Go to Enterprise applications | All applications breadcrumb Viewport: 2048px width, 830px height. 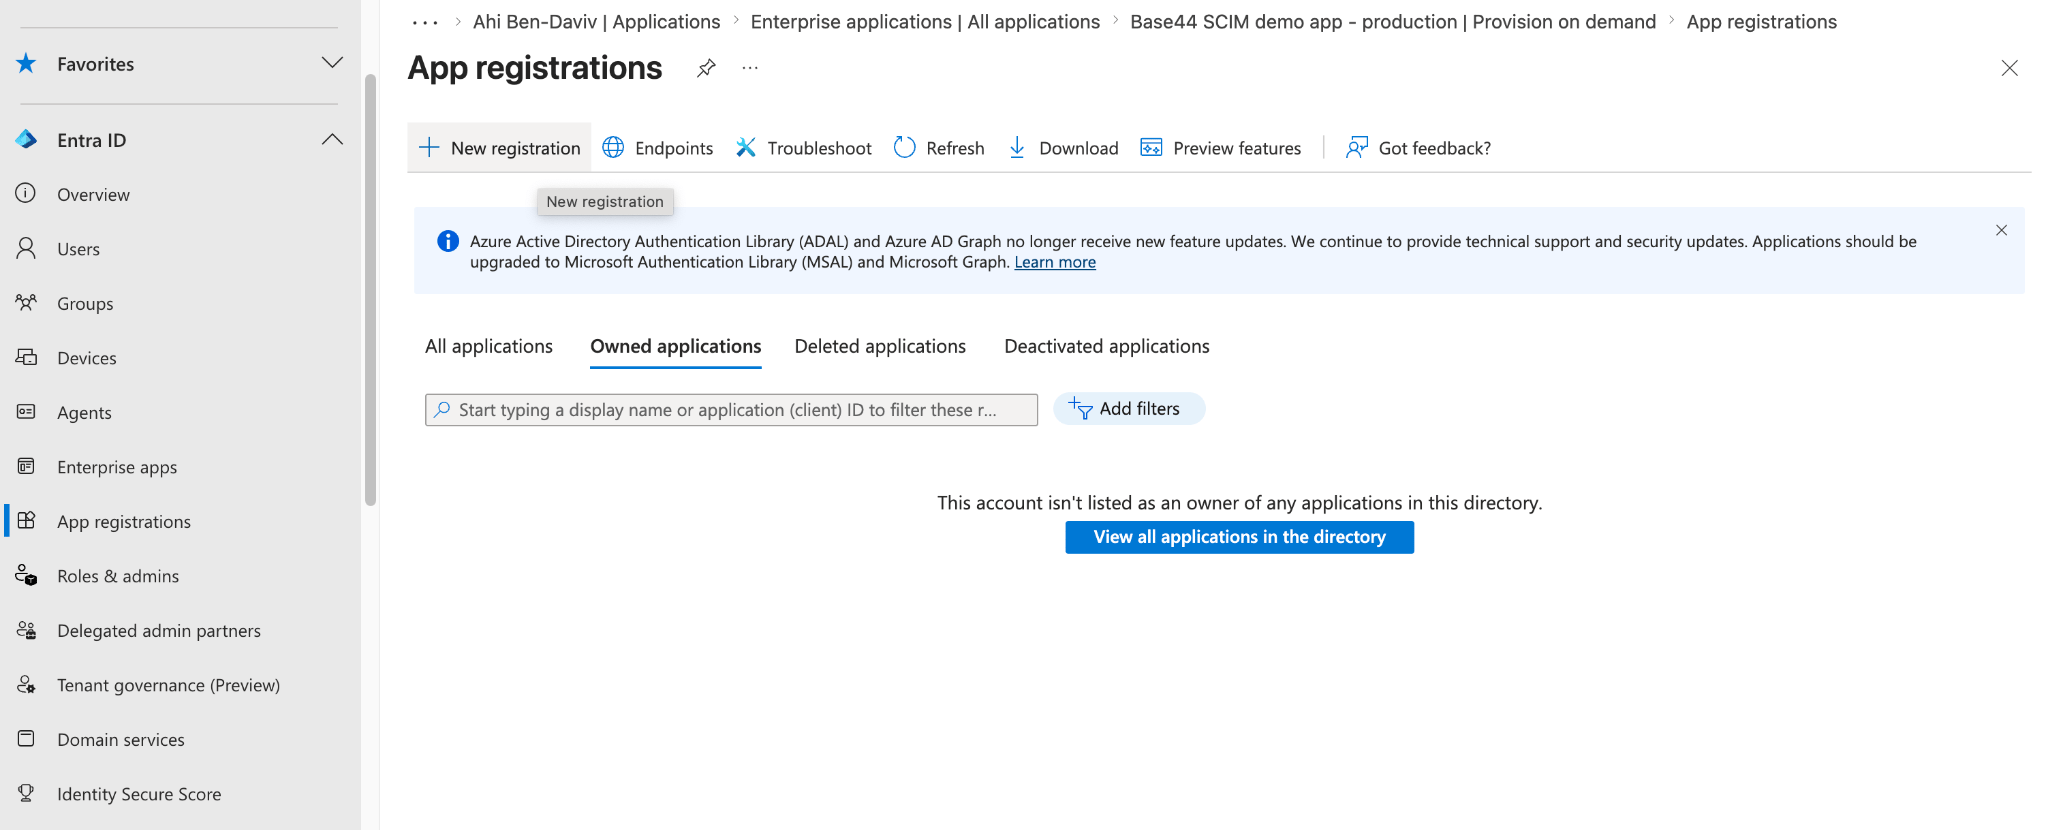click(925, 22)
